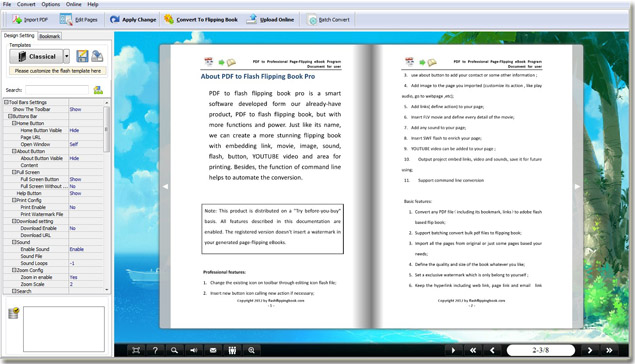Collapse the Home Button group
635x364 pixels.
[x=14, y=123]
